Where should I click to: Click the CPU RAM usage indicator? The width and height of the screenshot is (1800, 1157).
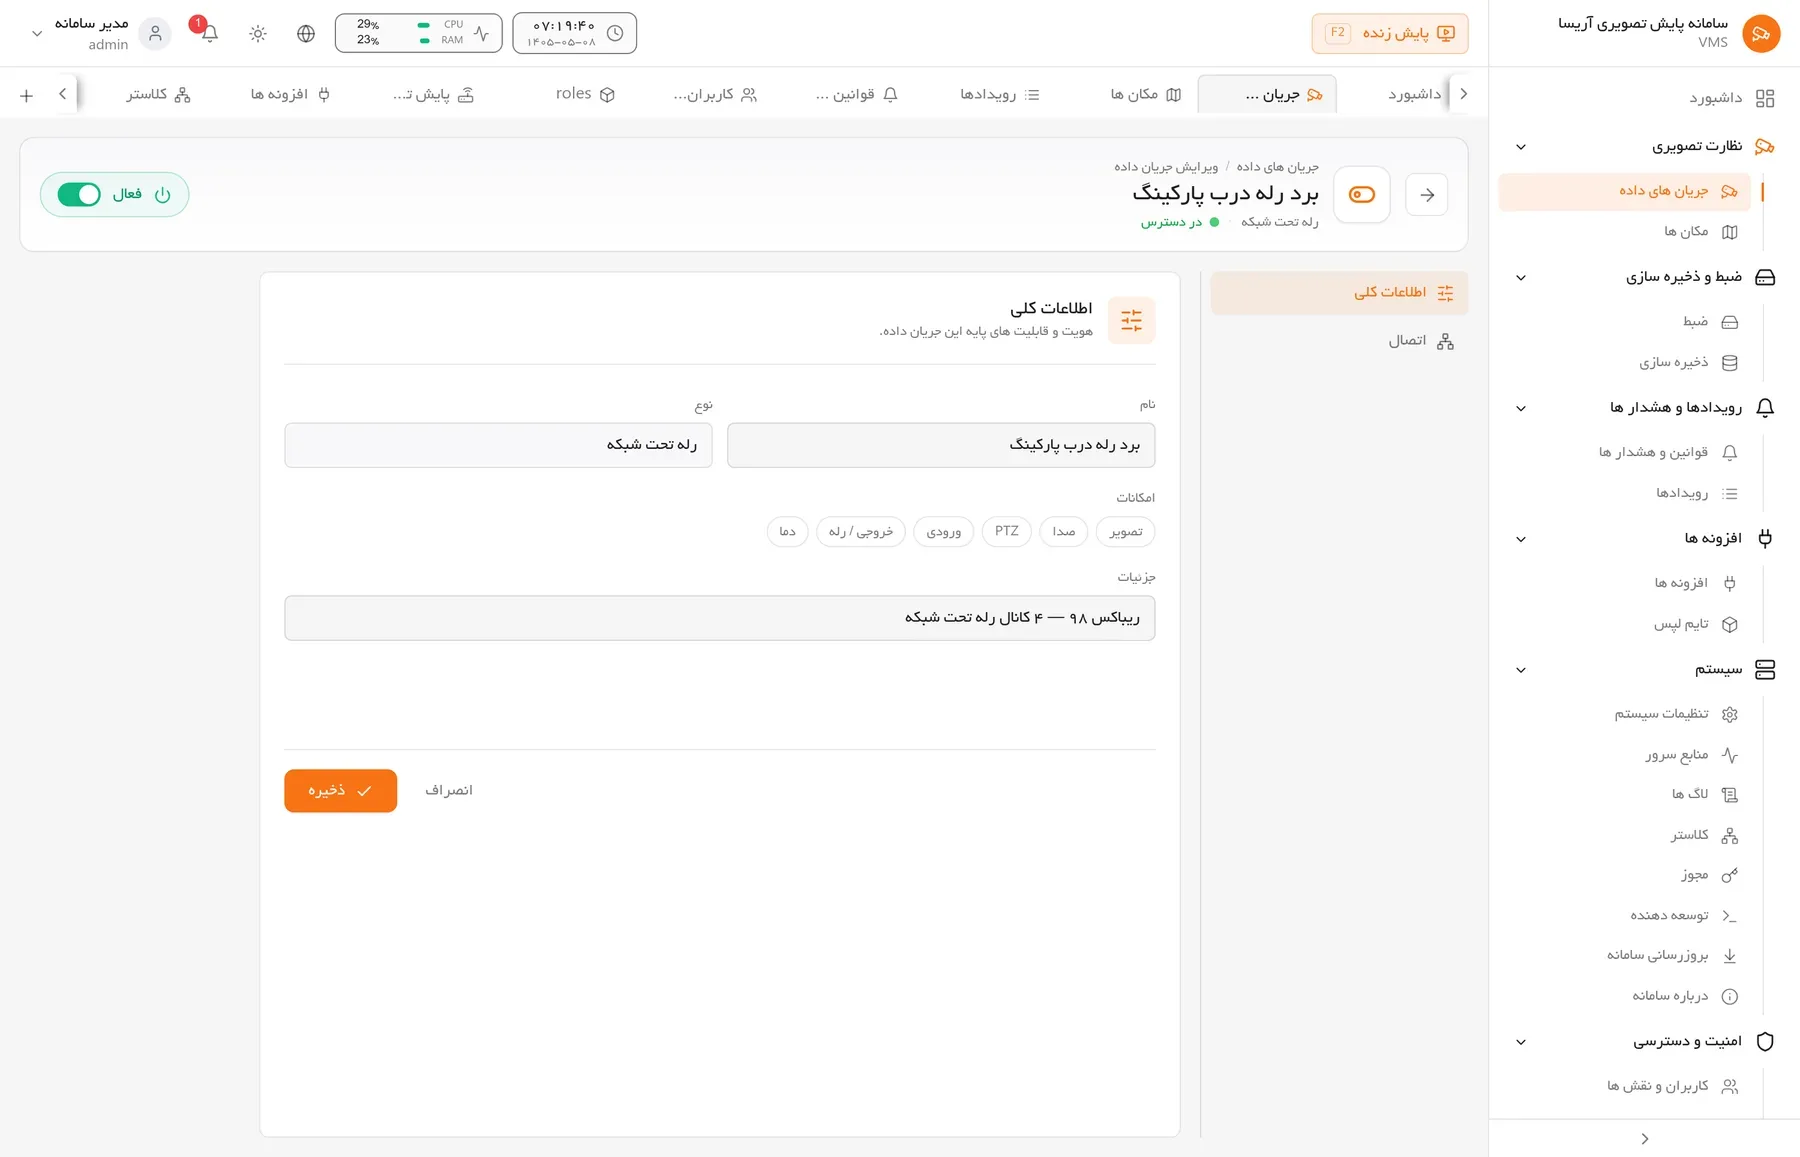coord(418,33)
